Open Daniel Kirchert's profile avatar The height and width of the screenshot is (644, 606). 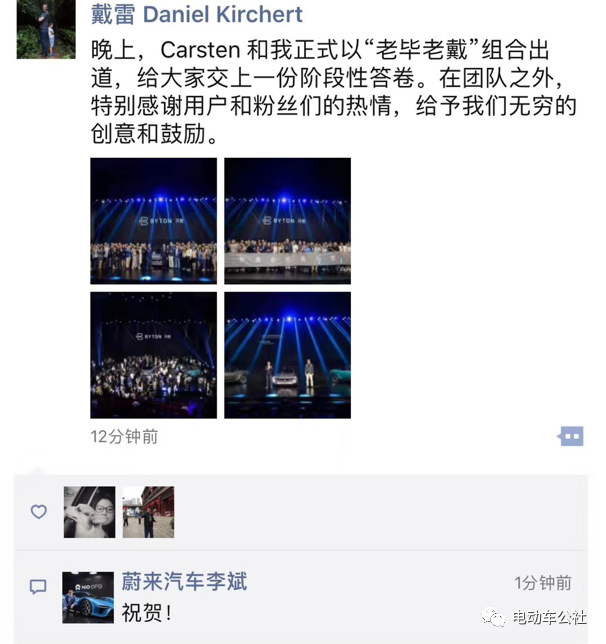pyautogui.click(x=46, y=29)
